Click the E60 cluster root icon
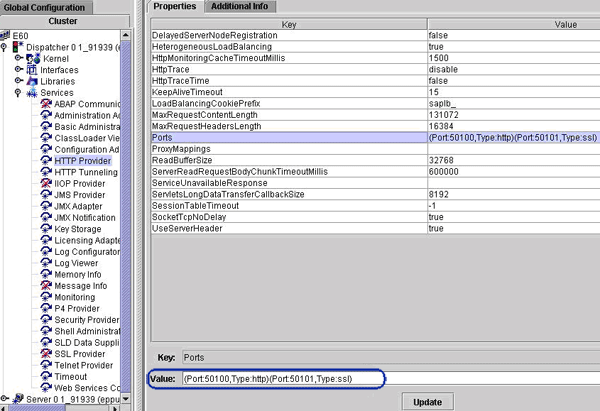 pos(5,36)
